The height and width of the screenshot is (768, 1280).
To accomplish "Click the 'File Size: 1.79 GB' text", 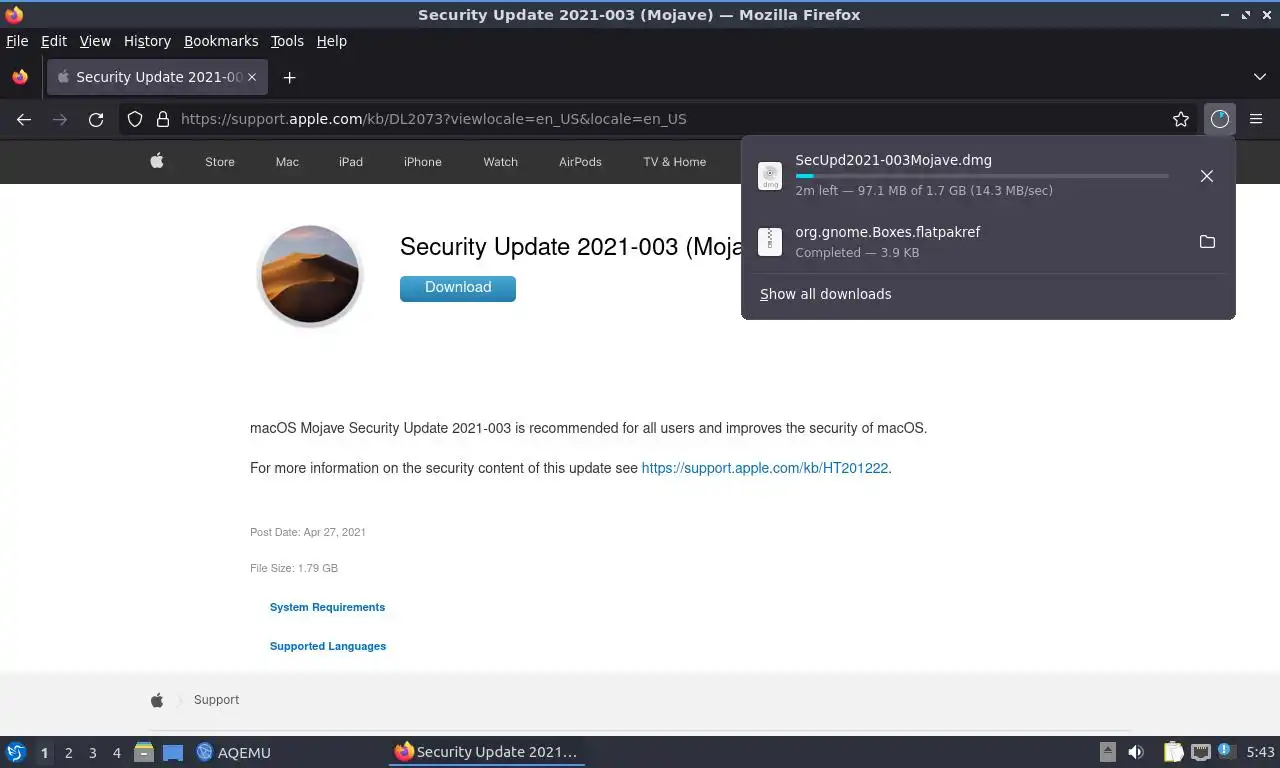I will (x=294, y=568).
